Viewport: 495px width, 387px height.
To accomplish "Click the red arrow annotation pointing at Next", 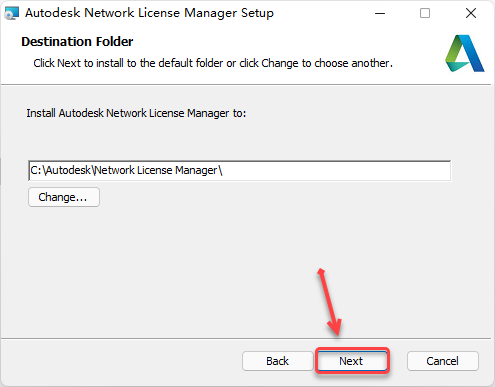I will pos(330,302).
